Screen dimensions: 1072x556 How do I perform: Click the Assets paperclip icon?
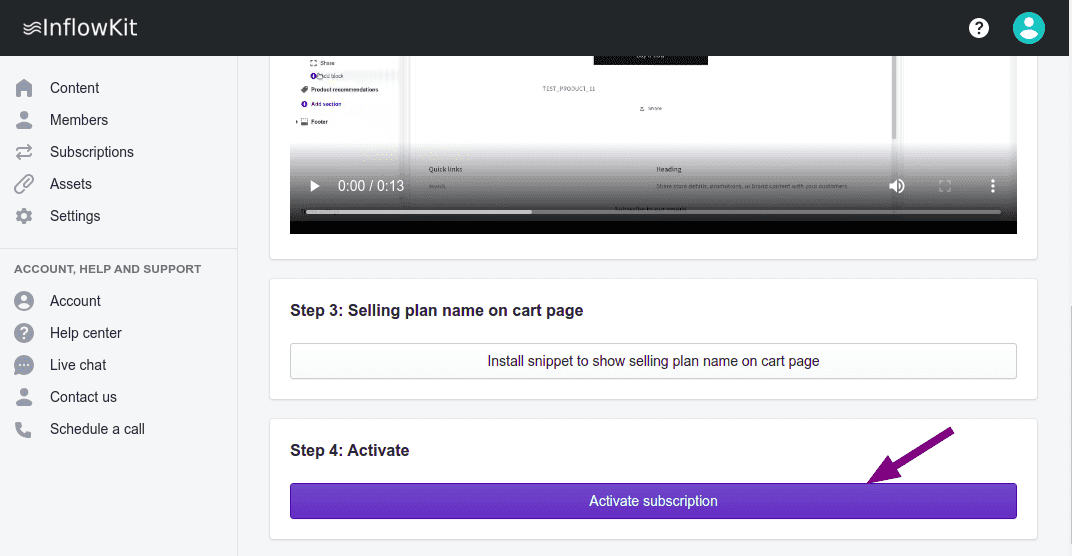[x=24, y=184]
